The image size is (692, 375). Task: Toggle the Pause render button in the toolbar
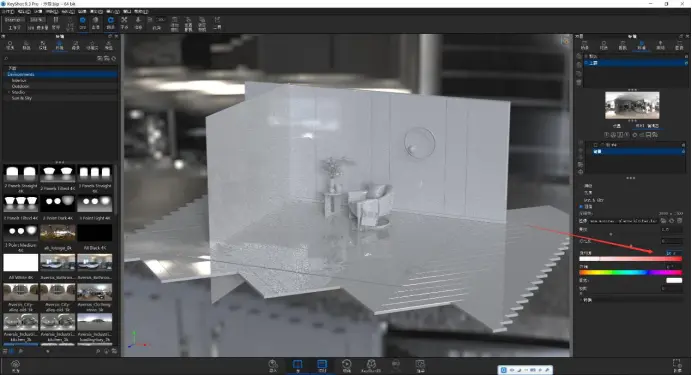tap(56, 22)
